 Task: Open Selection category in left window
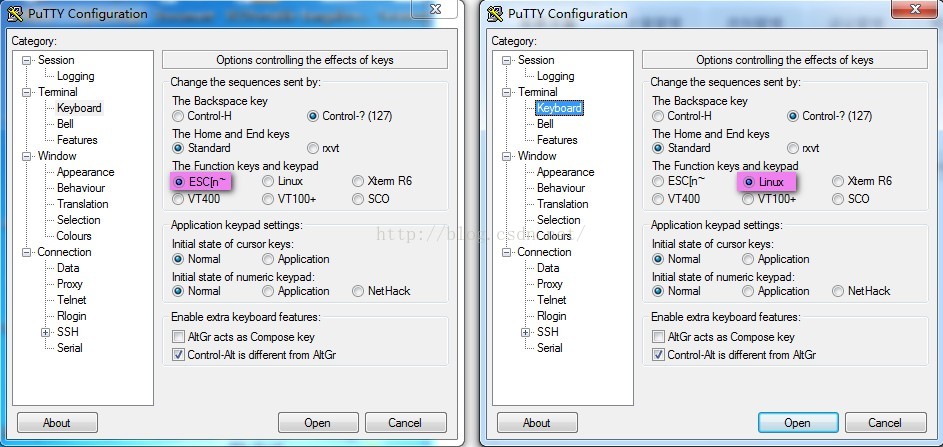pyautogui.click(x=78, y=220)
